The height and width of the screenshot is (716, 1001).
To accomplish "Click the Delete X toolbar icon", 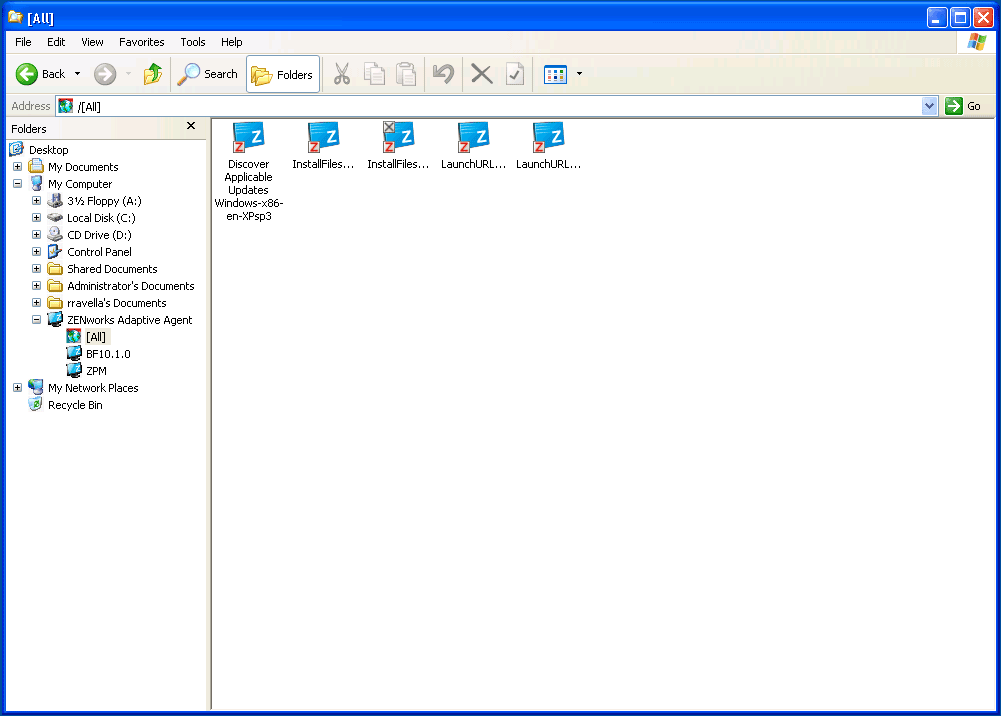I will pos(482,74).
